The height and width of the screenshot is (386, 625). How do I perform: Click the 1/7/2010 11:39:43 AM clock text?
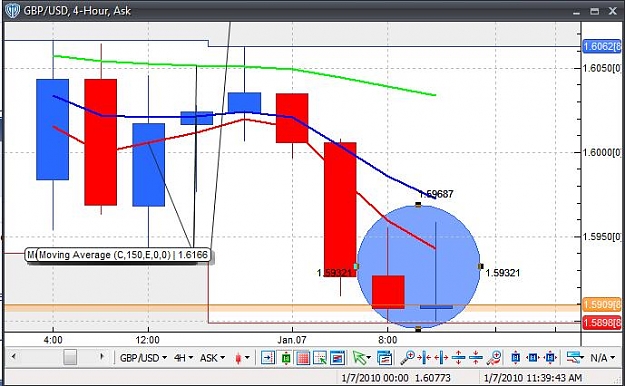[x=533, y=378]
